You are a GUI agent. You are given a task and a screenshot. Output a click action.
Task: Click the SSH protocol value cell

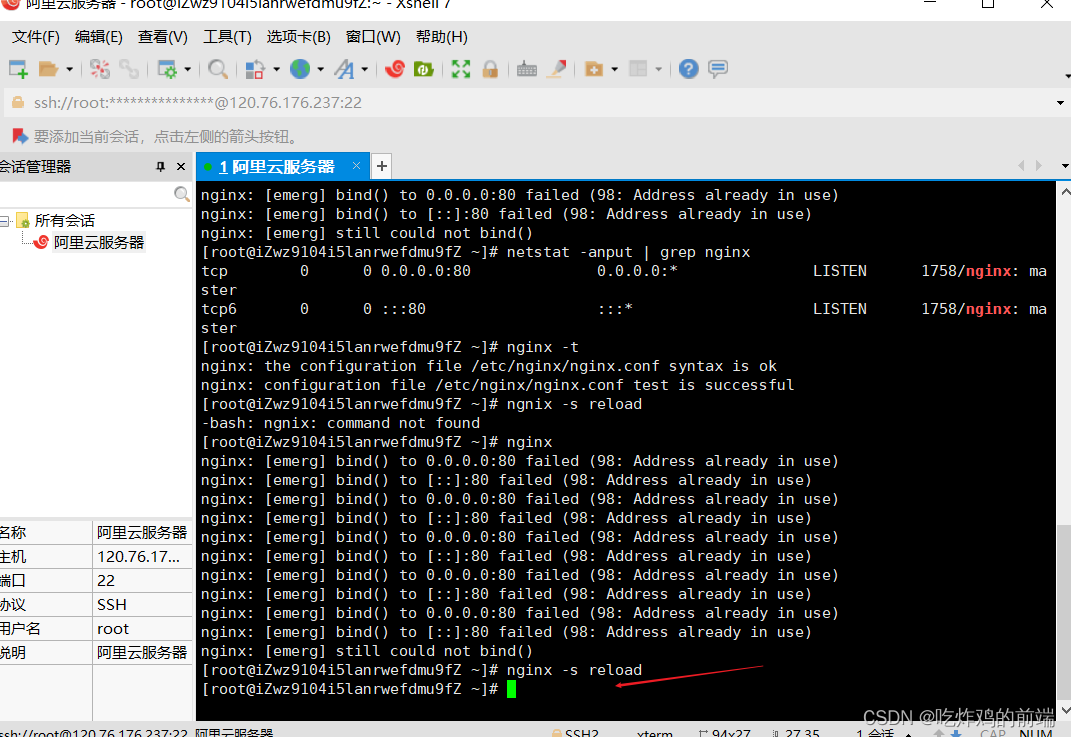(142, 604)
